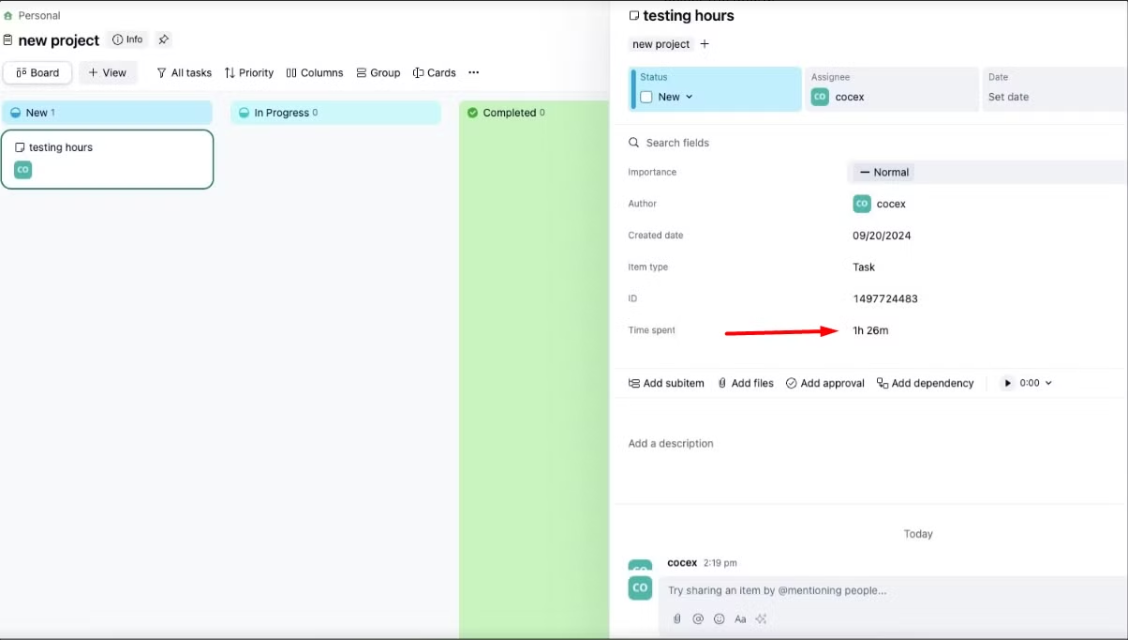Open the Normal importance selector

(x=884, y=172)
